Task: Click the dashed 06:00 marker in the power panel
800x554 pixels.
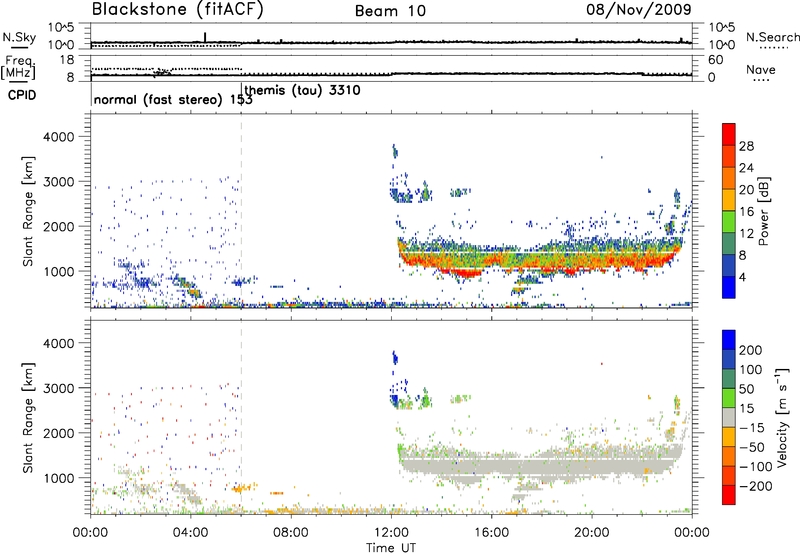Action: pos(242,211)
